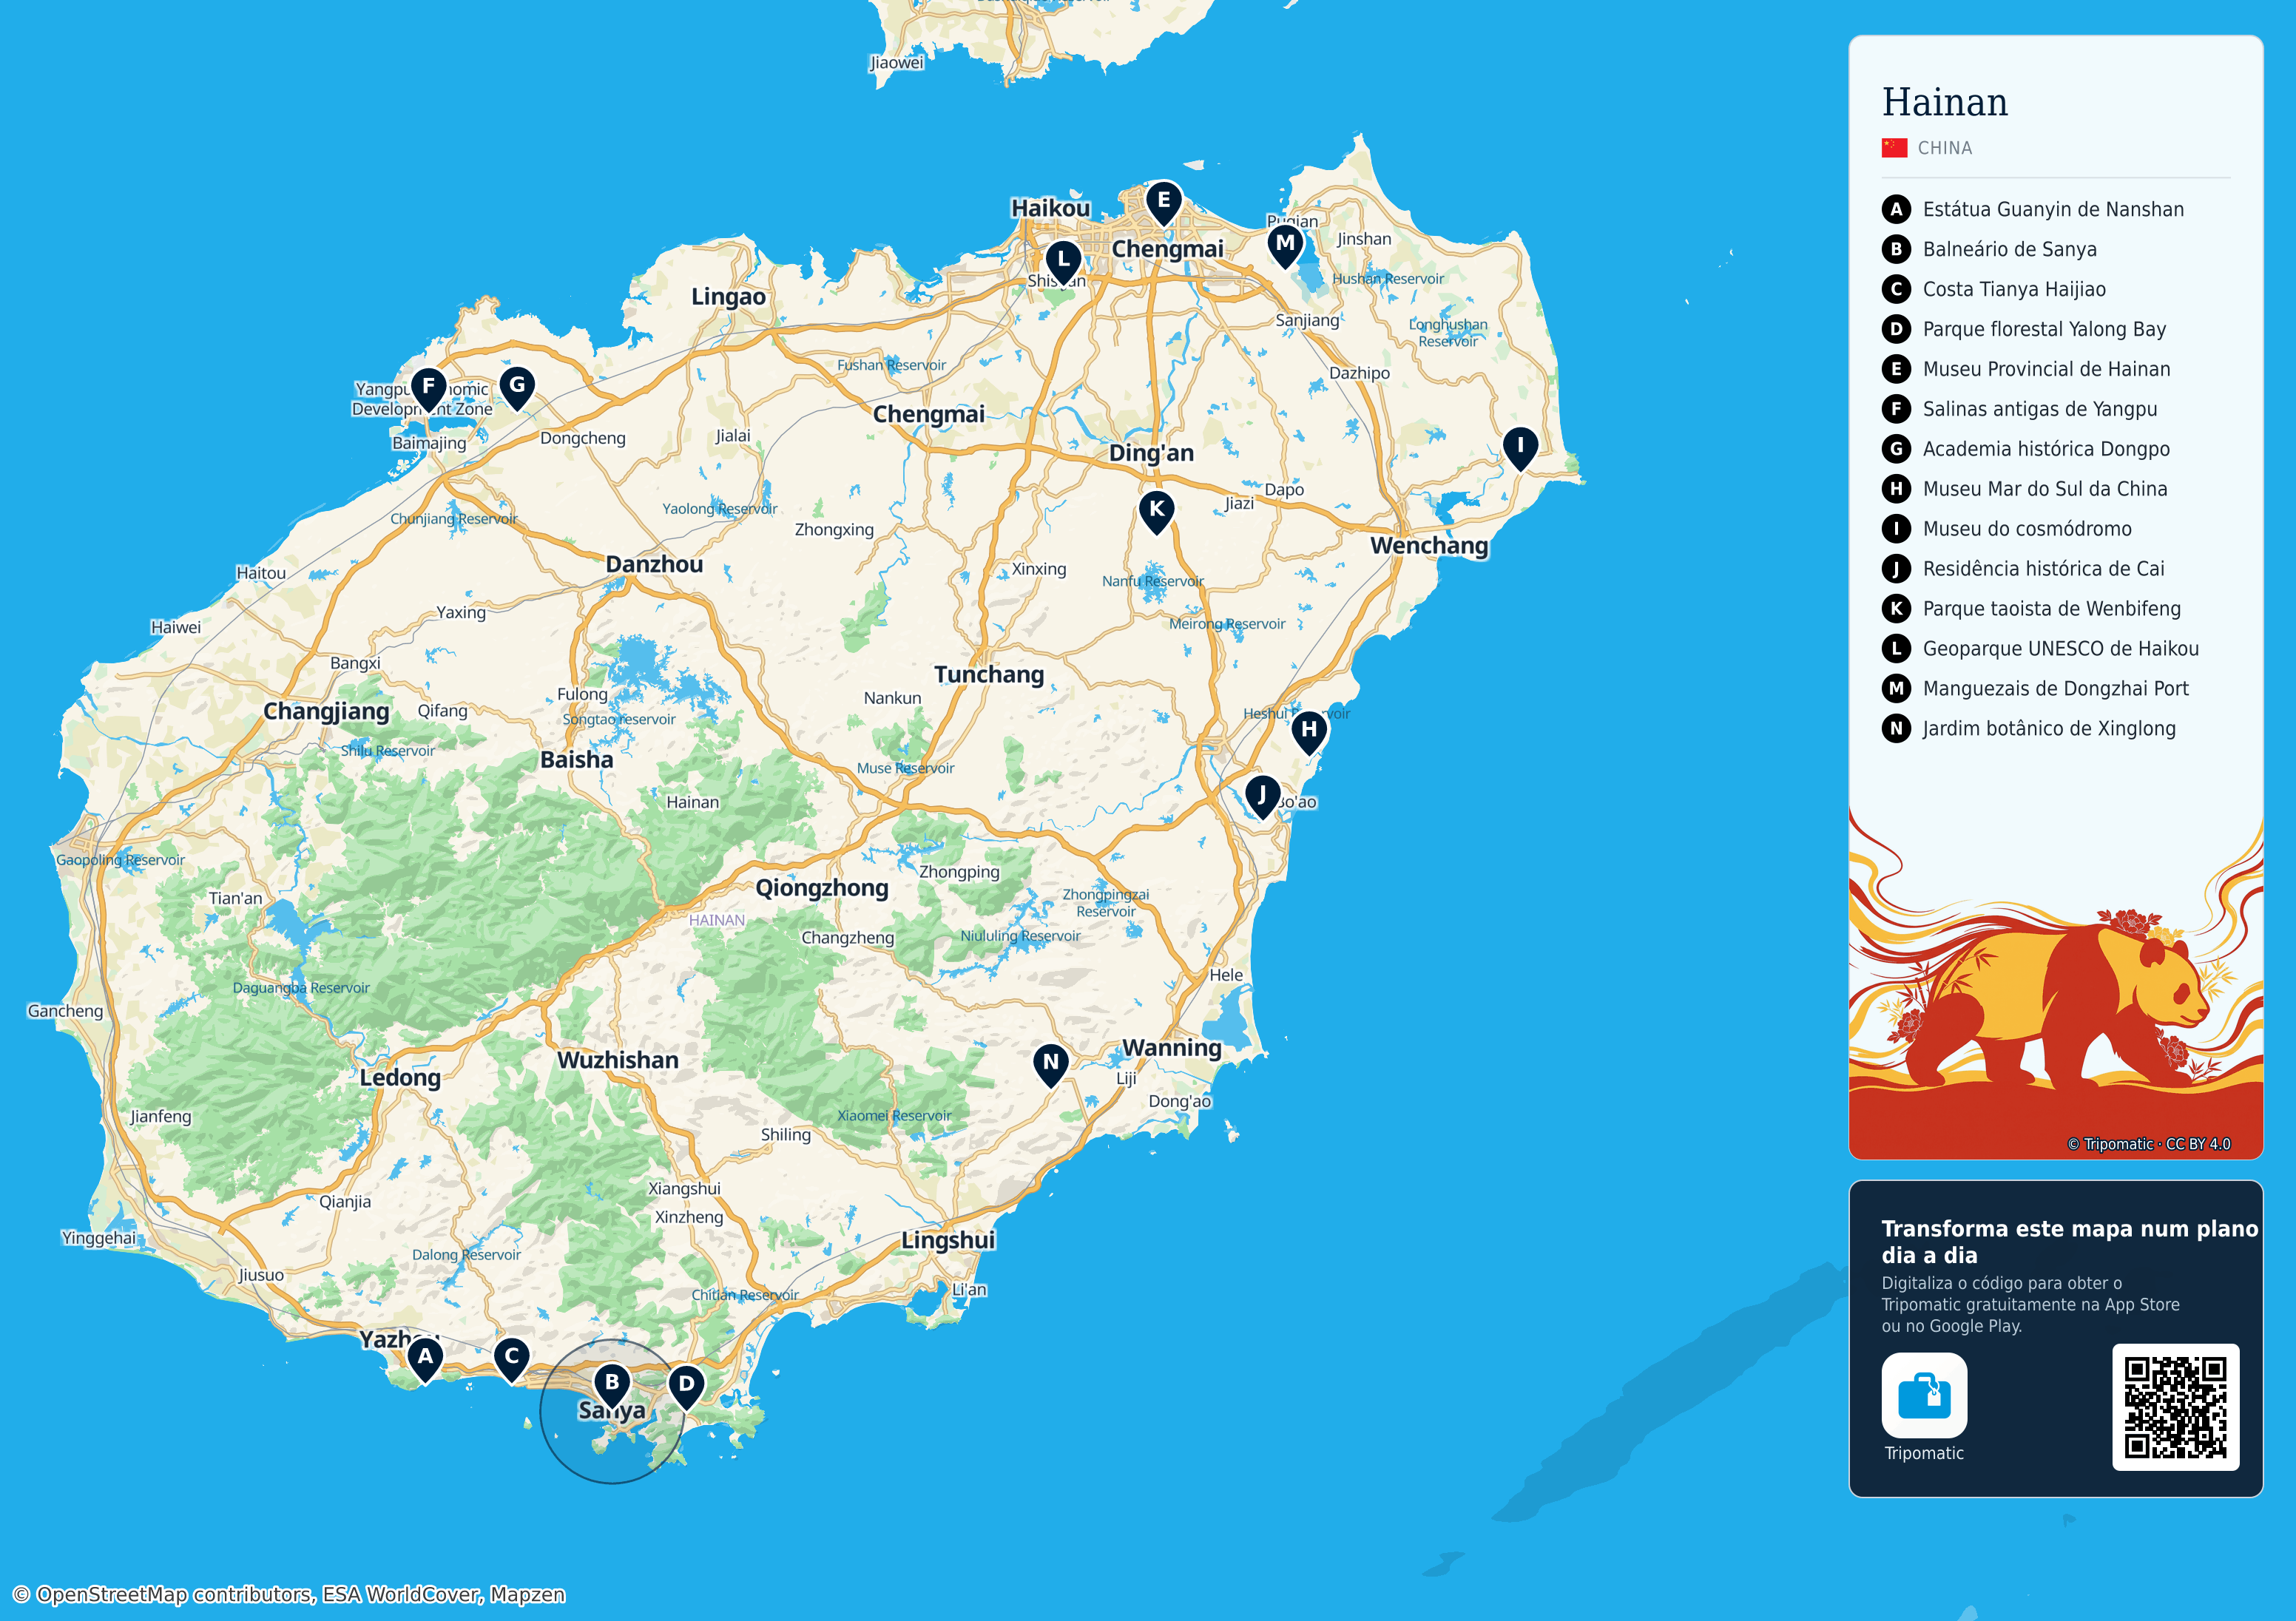Click the 'Danzhou' city label

(x=654, y=564)
